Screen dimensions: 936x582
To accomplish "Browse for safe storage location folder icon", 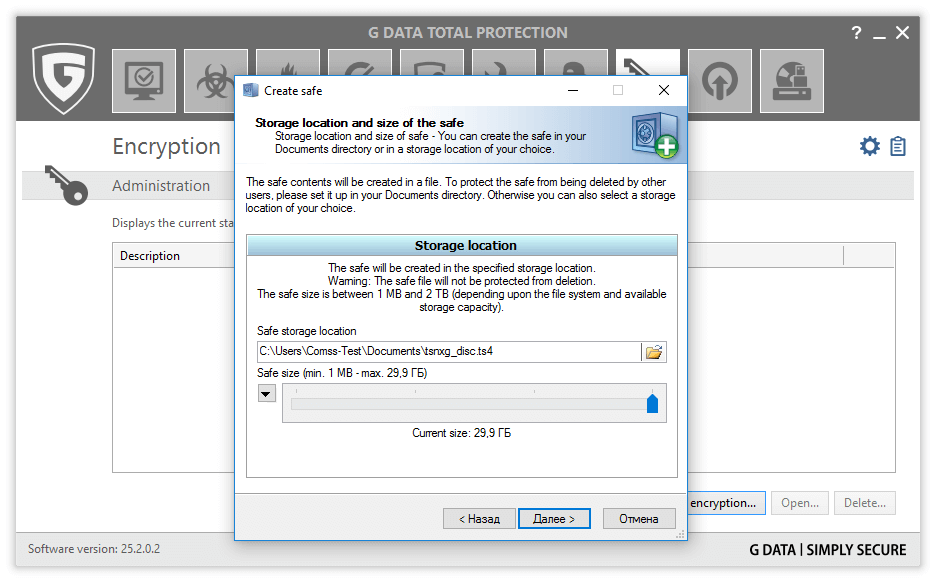I will (654, 352).
